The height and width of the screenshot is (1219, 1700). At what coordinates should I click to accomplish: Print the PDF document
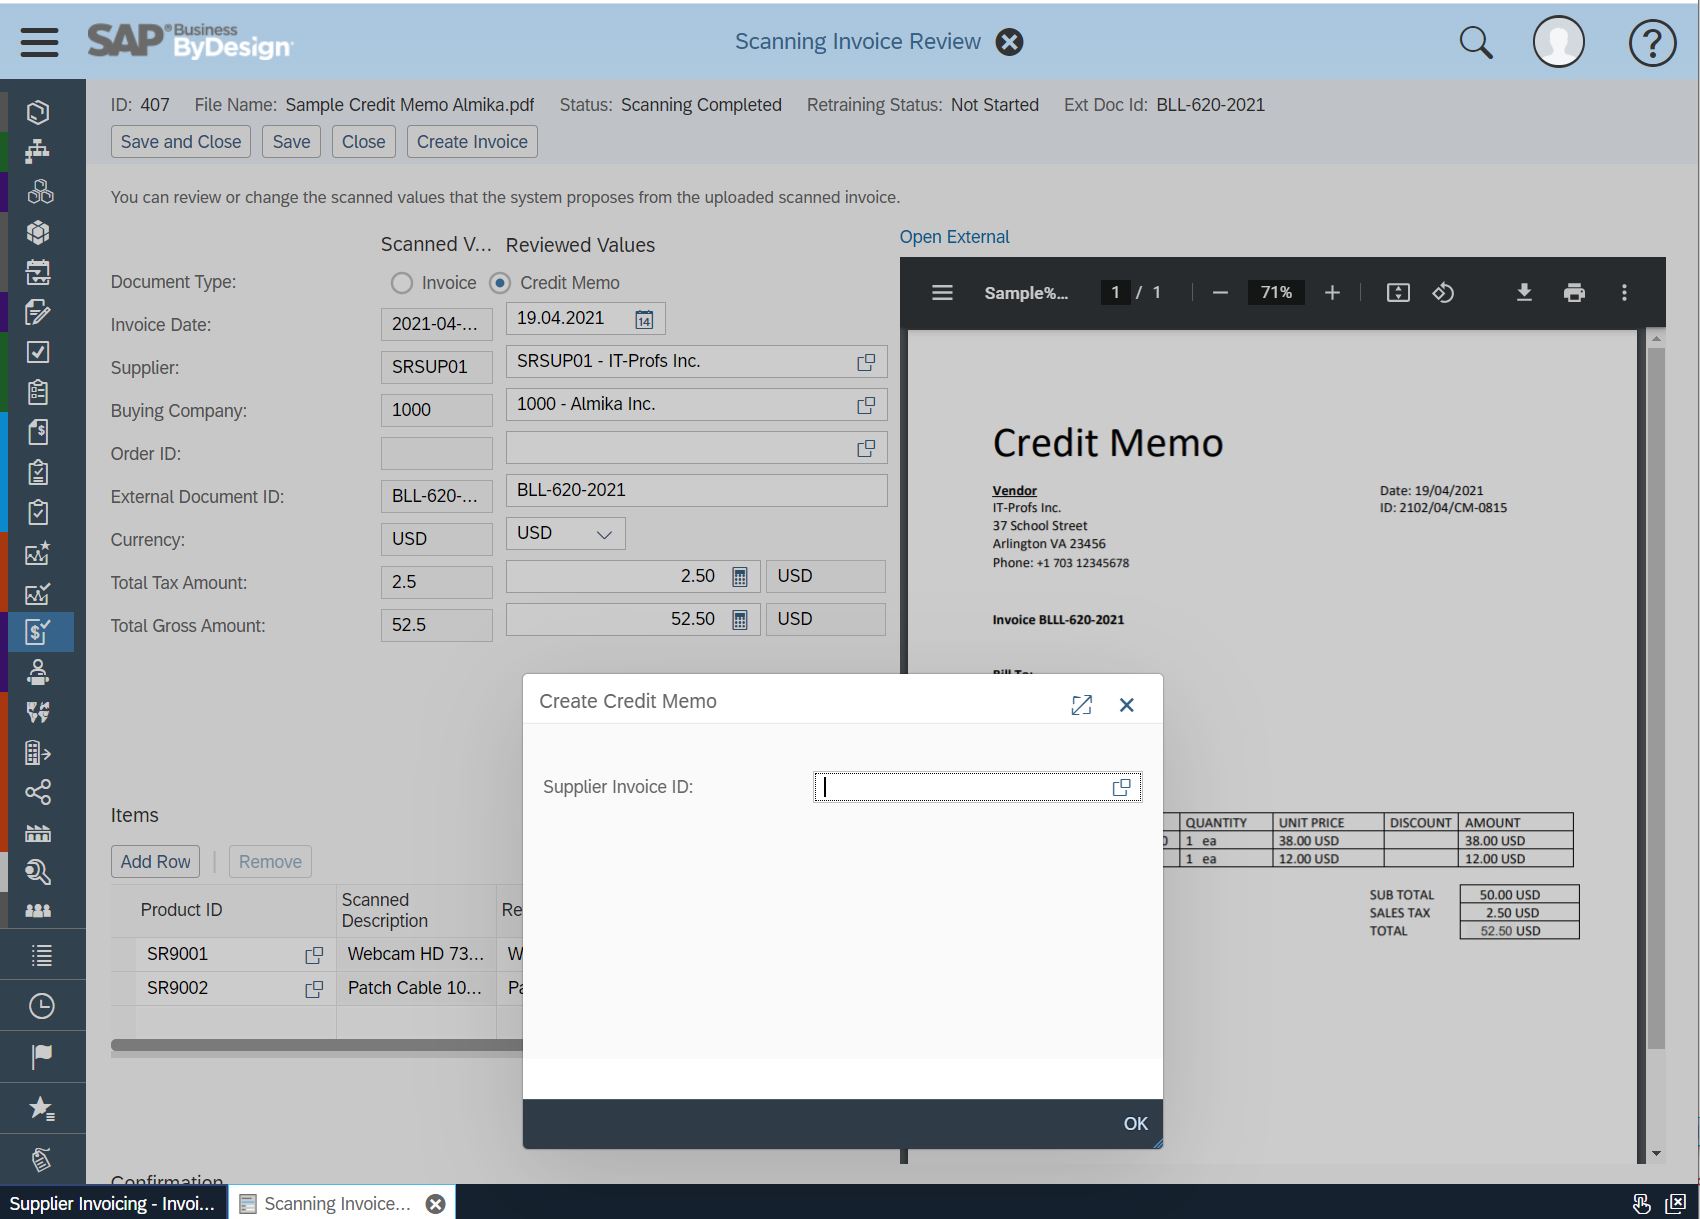coord(1574,293)
